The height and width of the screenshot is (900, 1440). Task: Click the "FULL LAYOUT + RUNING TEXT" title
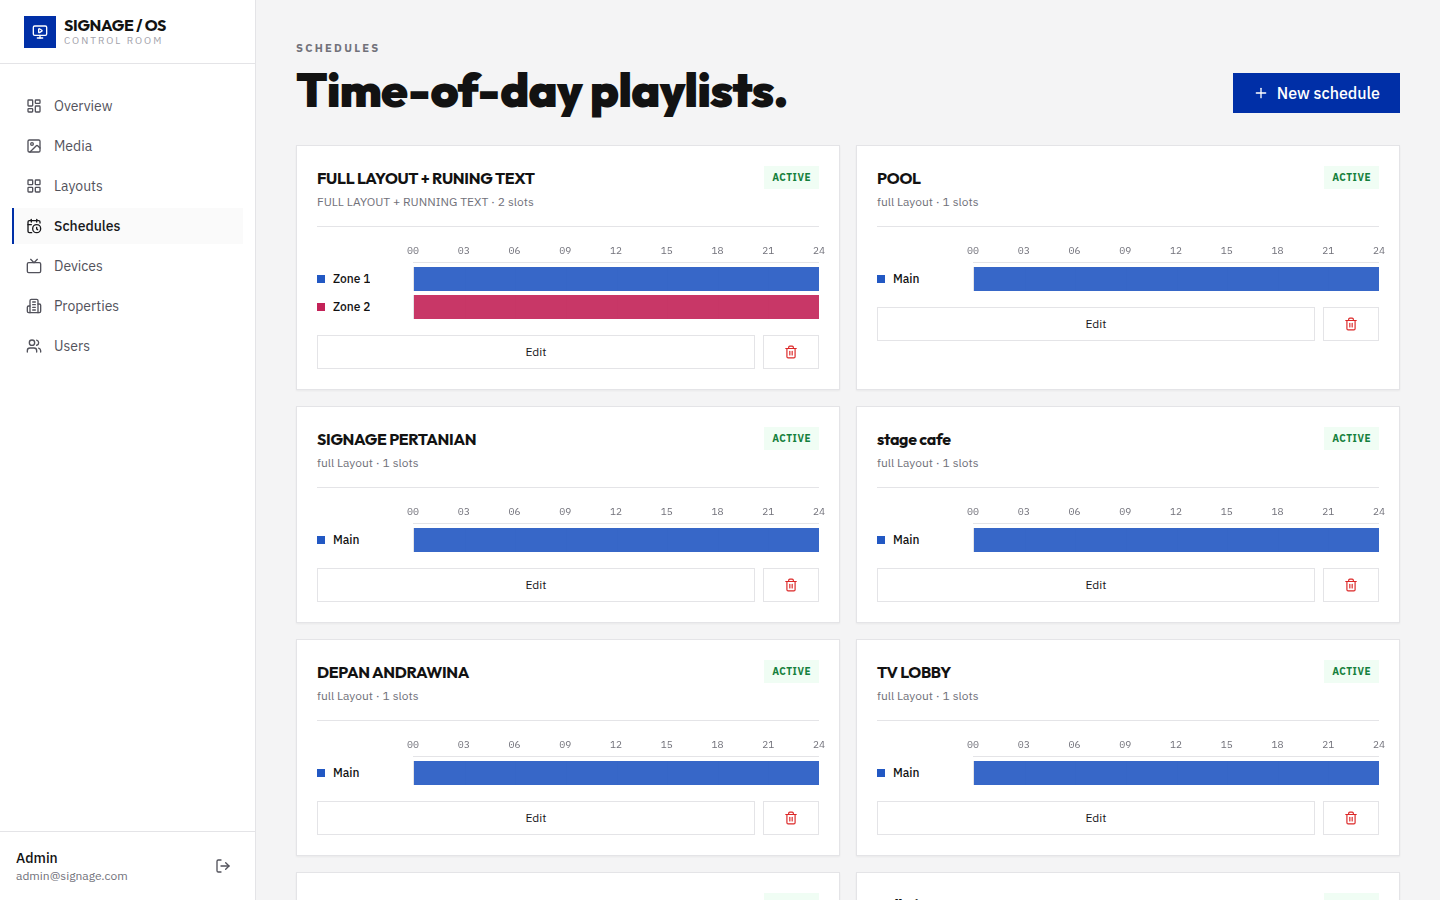point(426,179)
